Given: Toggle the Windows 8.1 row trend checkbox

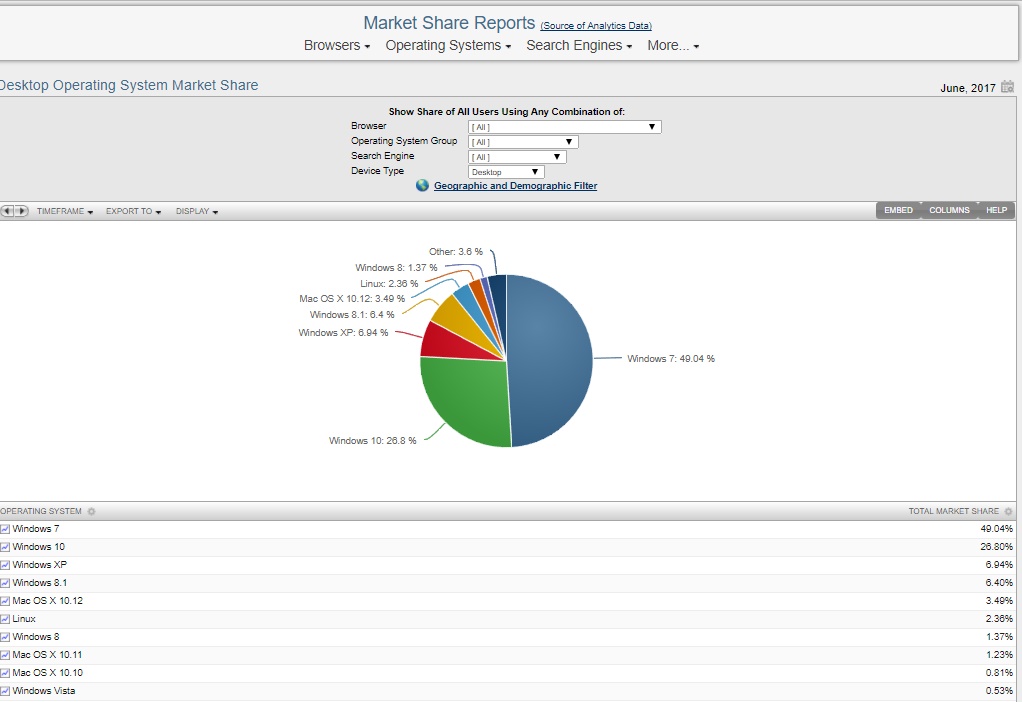Looking at the screenshot, I should 5,583.
